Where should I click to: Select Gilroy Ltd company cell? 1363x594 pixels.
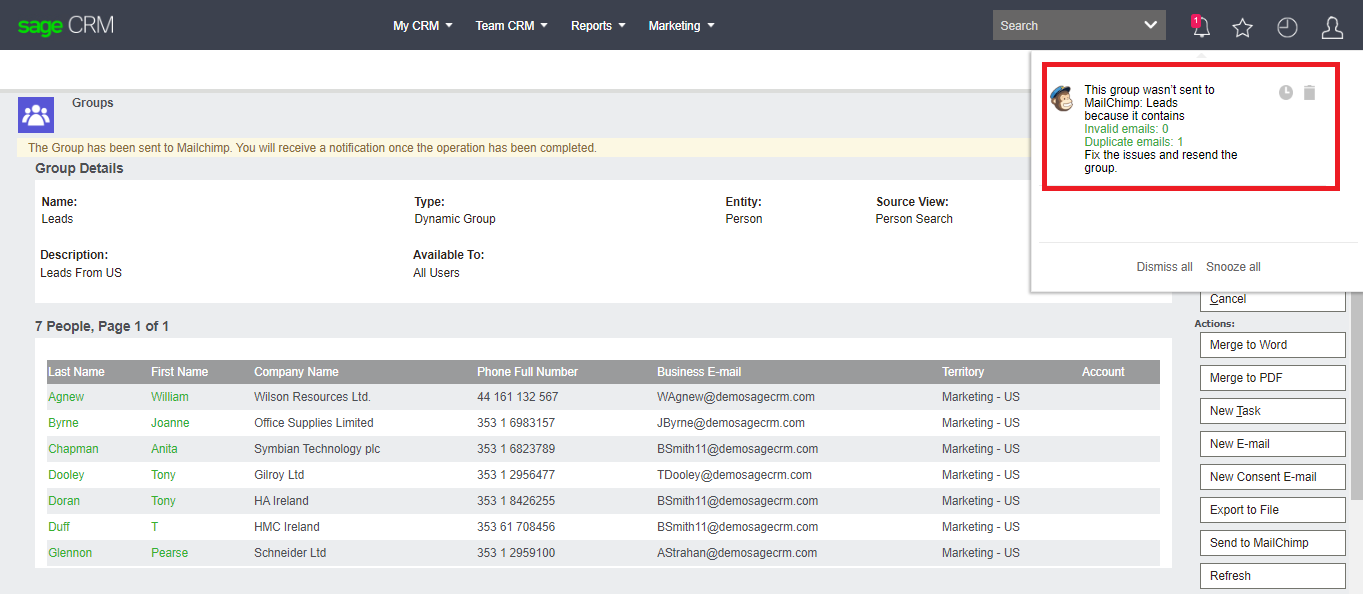pyautogui.click(x=279, y=475)
